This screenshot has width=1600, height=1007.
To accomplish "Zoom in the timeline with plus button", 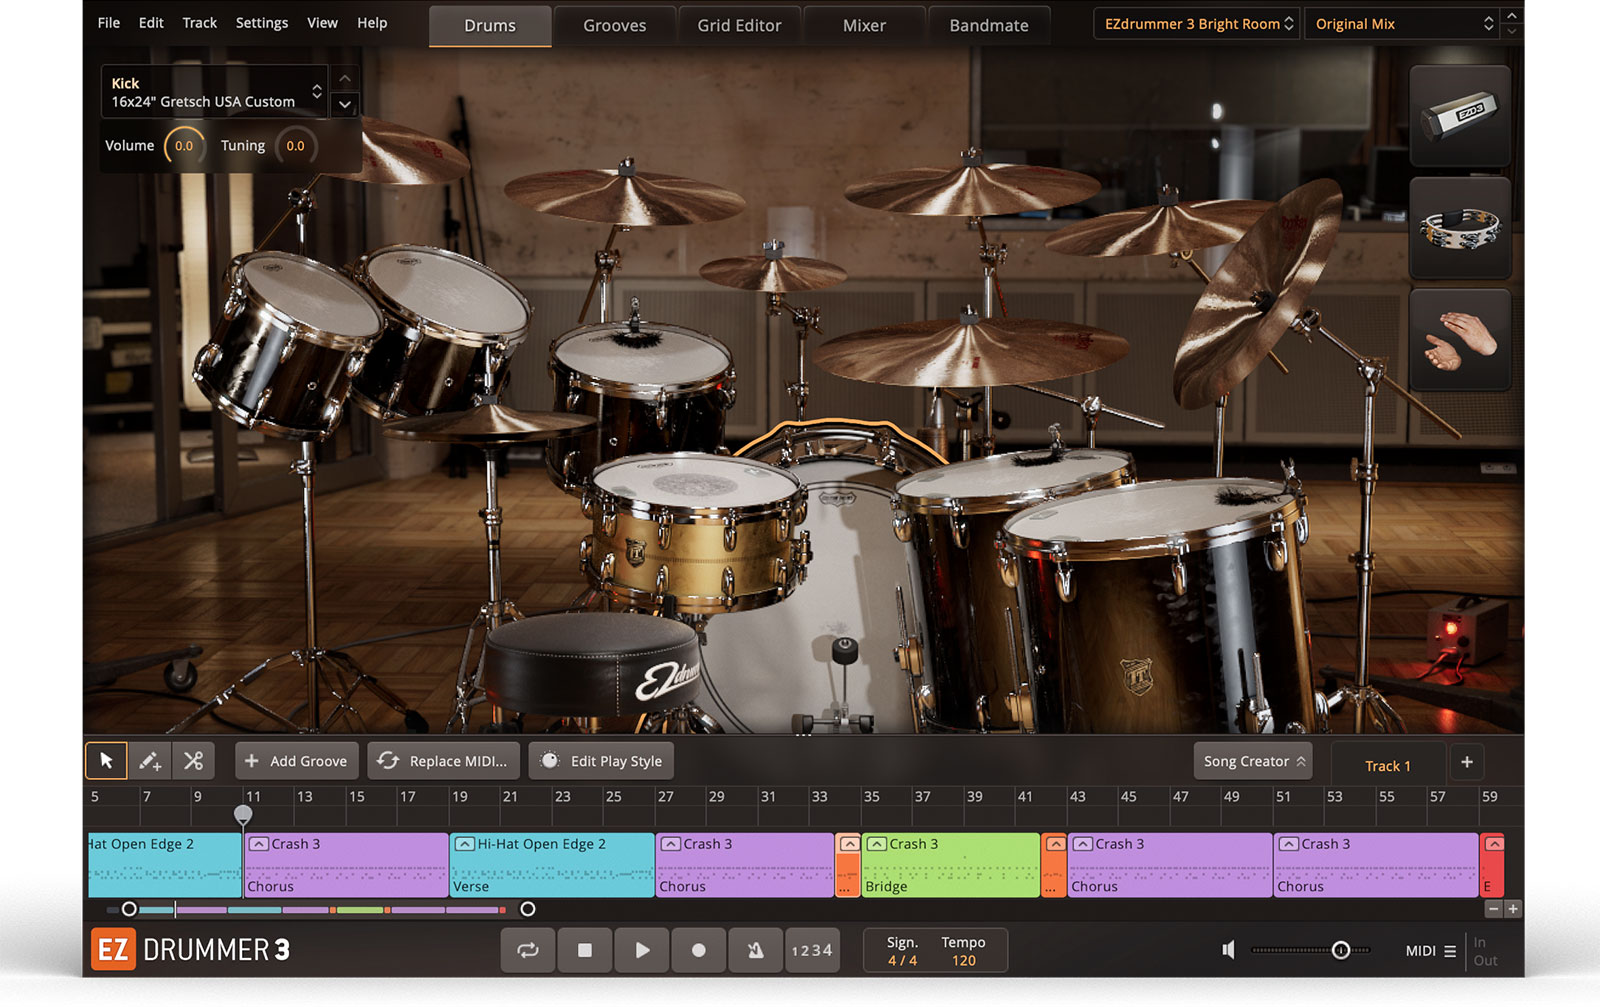I will coord(1513,909).
